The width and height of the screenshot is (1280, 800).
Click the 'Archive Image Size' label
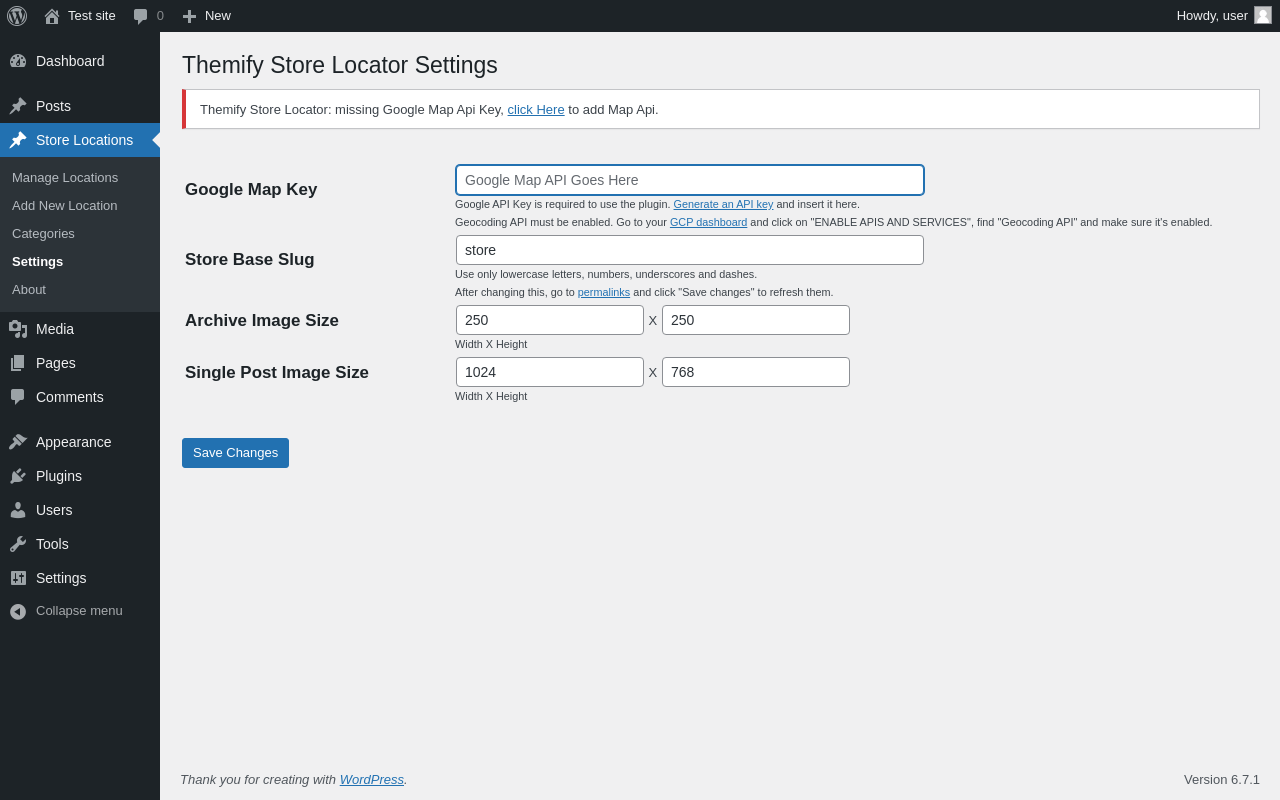tap(262, 320)
